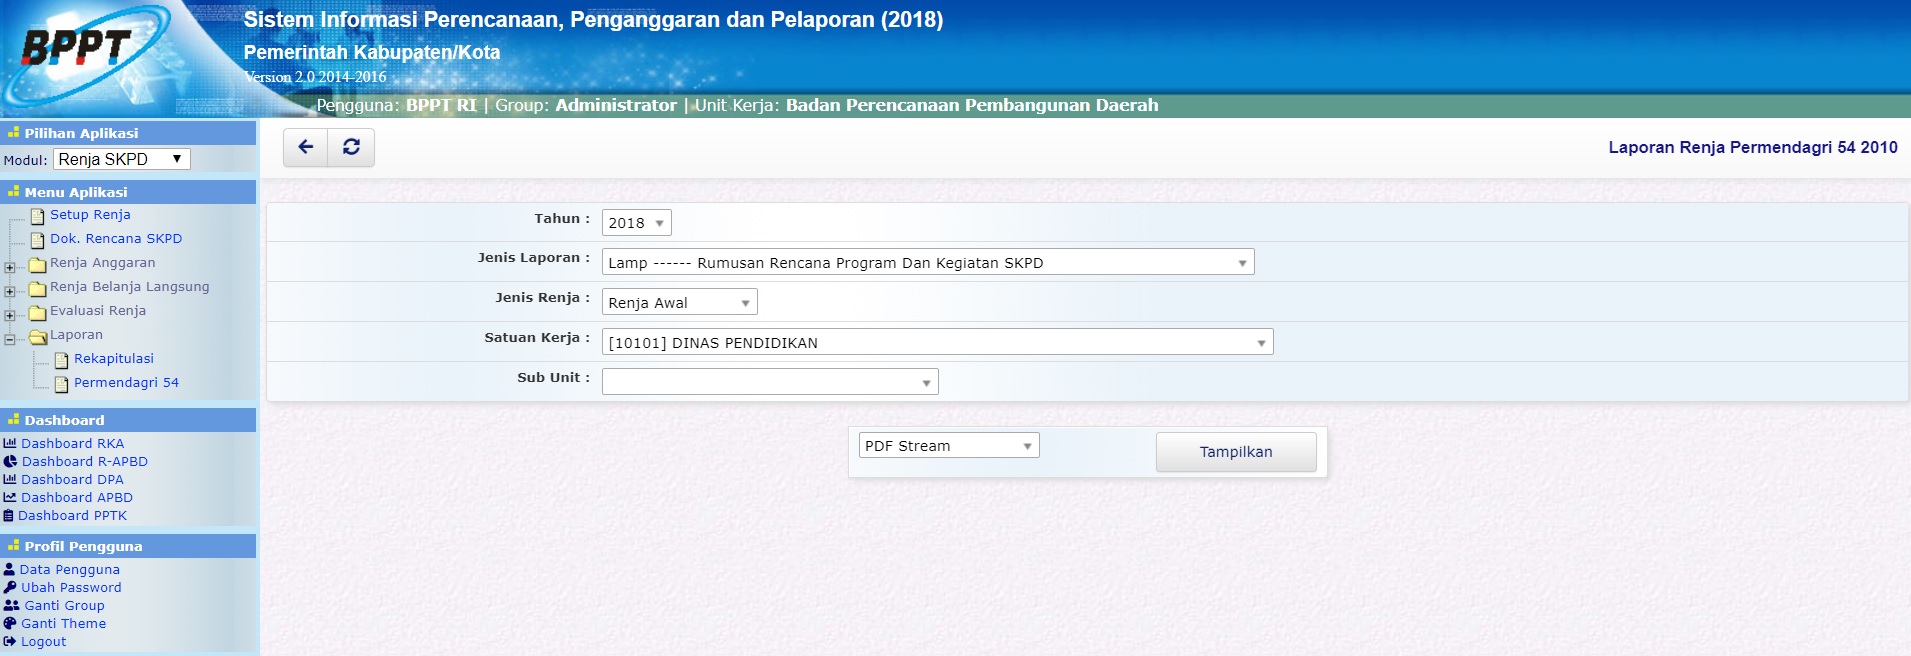This screenshot has height=656, width=1911.
Task: Open the empty Sub Unit dropdown
Action: 770,382
